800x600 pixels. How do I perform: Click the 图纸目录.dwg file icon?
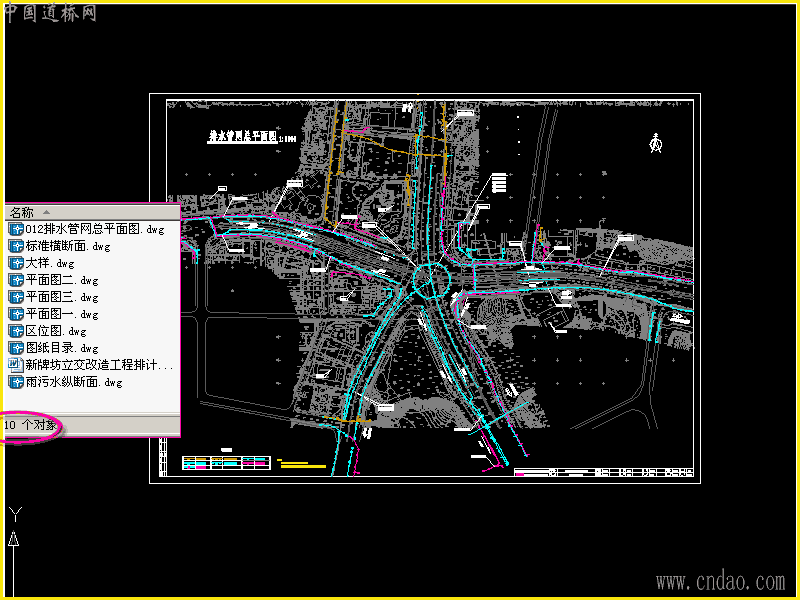point(16,348)
